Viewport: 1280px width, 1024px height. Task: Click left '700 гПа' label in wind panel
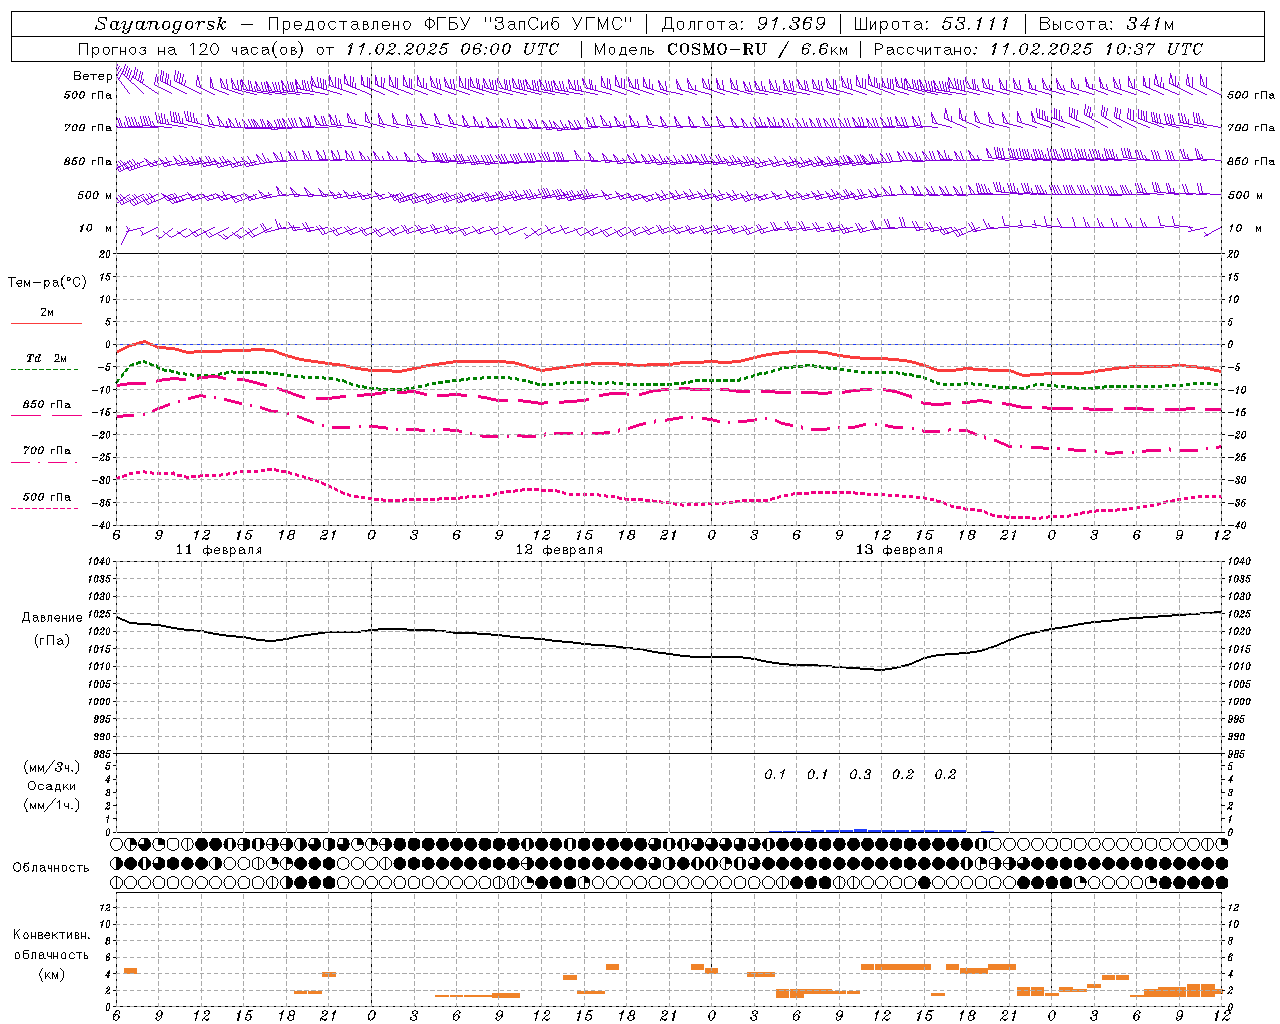click(88, 128)
